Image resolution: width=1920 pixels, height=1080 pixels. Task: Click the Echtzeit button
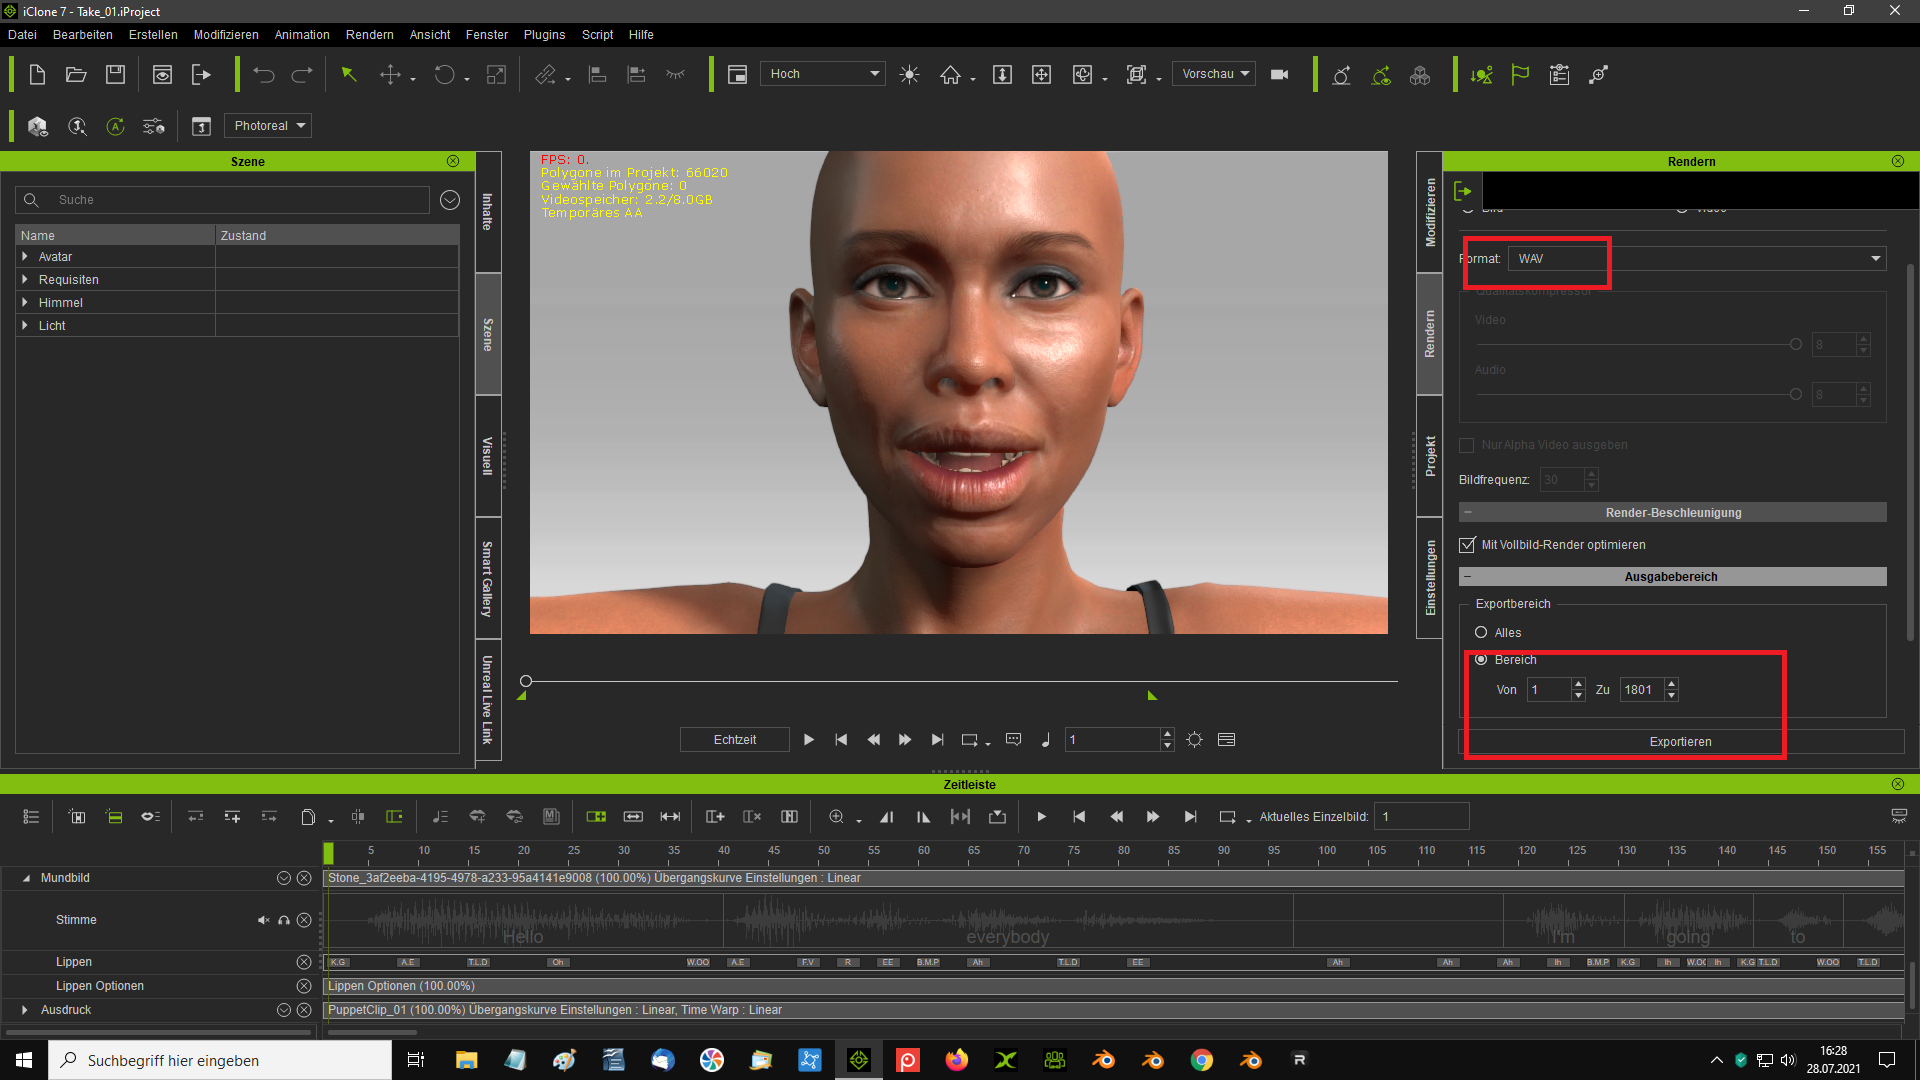tap(735, 740)
